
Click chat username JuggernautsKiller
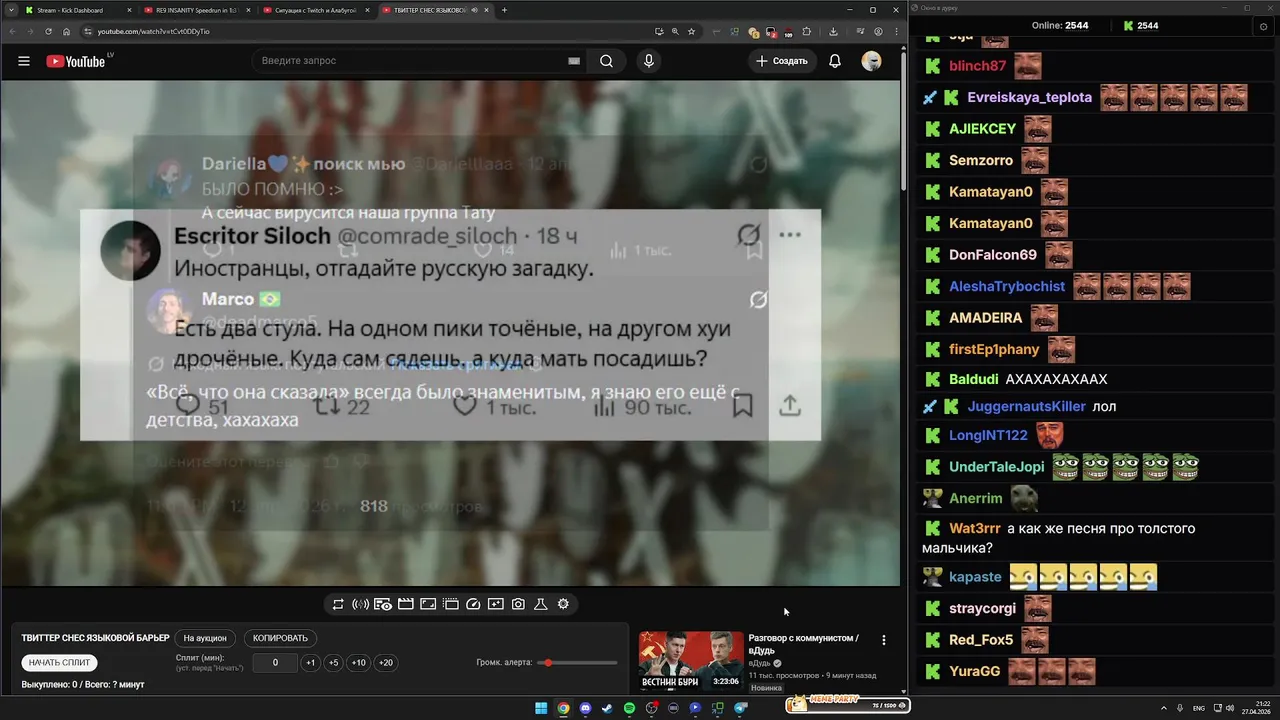pyautogui.click(x=1027, y=406)
